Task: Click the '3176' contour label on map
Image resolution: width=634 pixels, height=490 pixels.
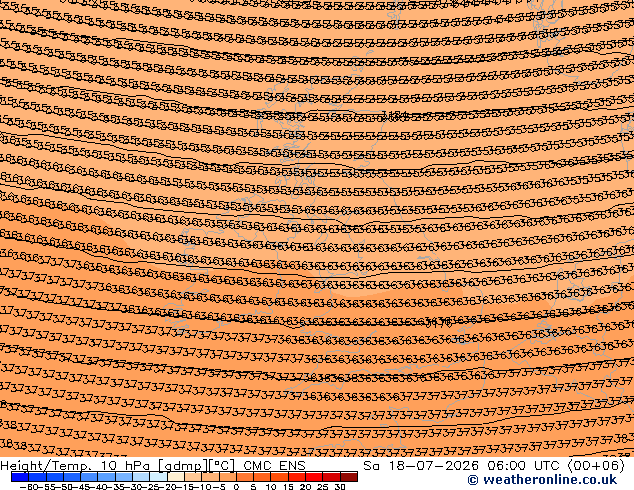Action: pos(439,322)
